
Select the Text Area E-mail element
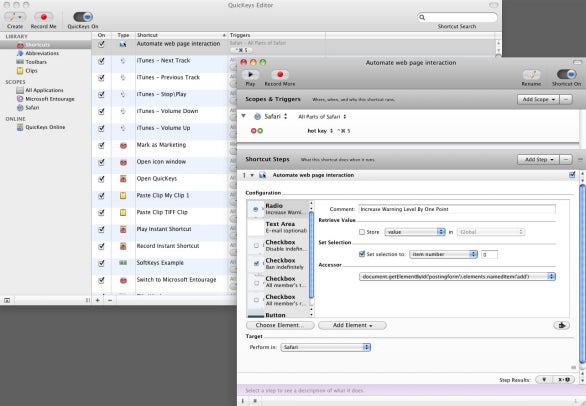click(278, 227)
